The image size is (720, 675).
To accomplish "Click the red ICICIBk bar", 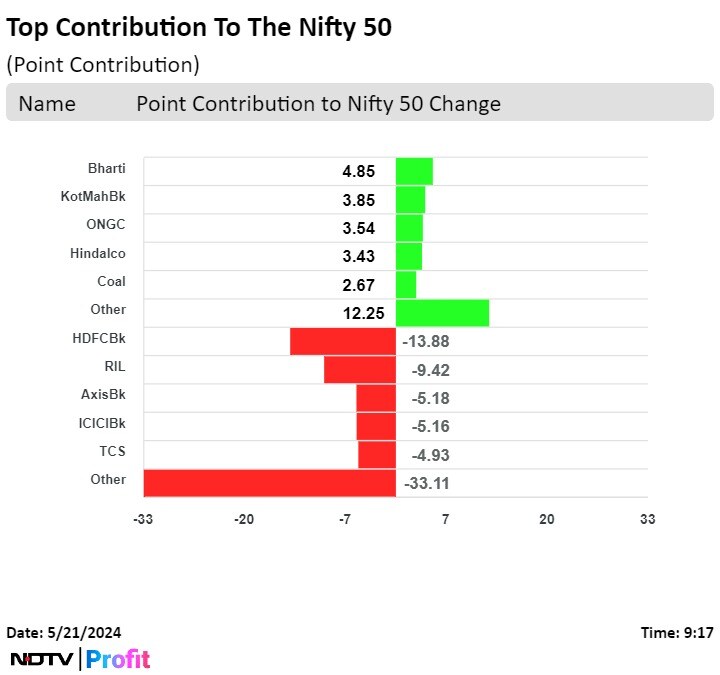I will point(376,426).
